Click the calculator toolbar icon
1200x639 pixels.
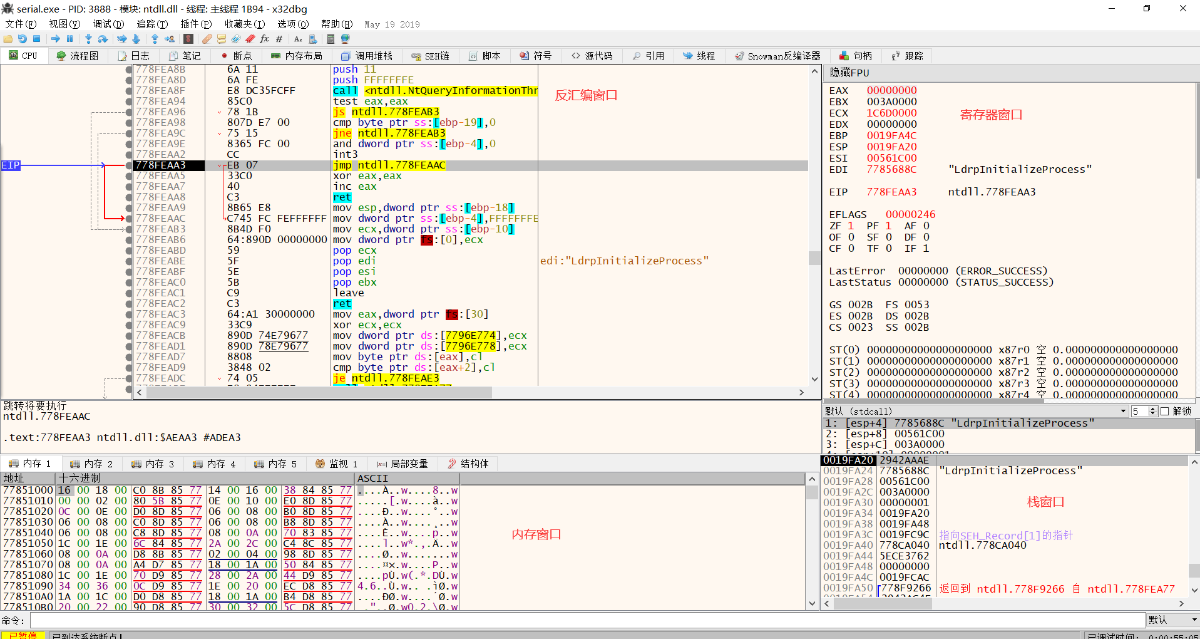point(330,38)
